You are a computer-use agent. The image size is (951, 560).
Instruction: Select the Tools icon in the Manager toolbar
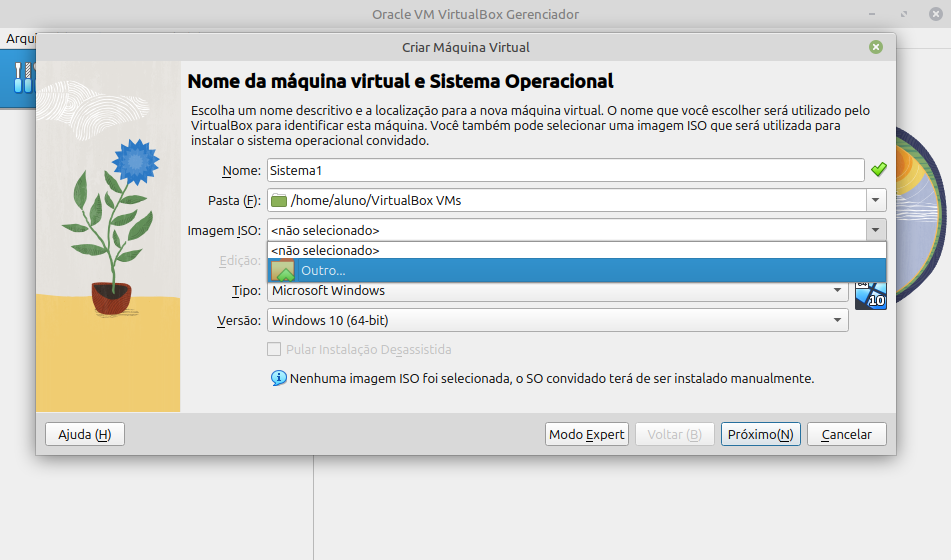(21, 76)
